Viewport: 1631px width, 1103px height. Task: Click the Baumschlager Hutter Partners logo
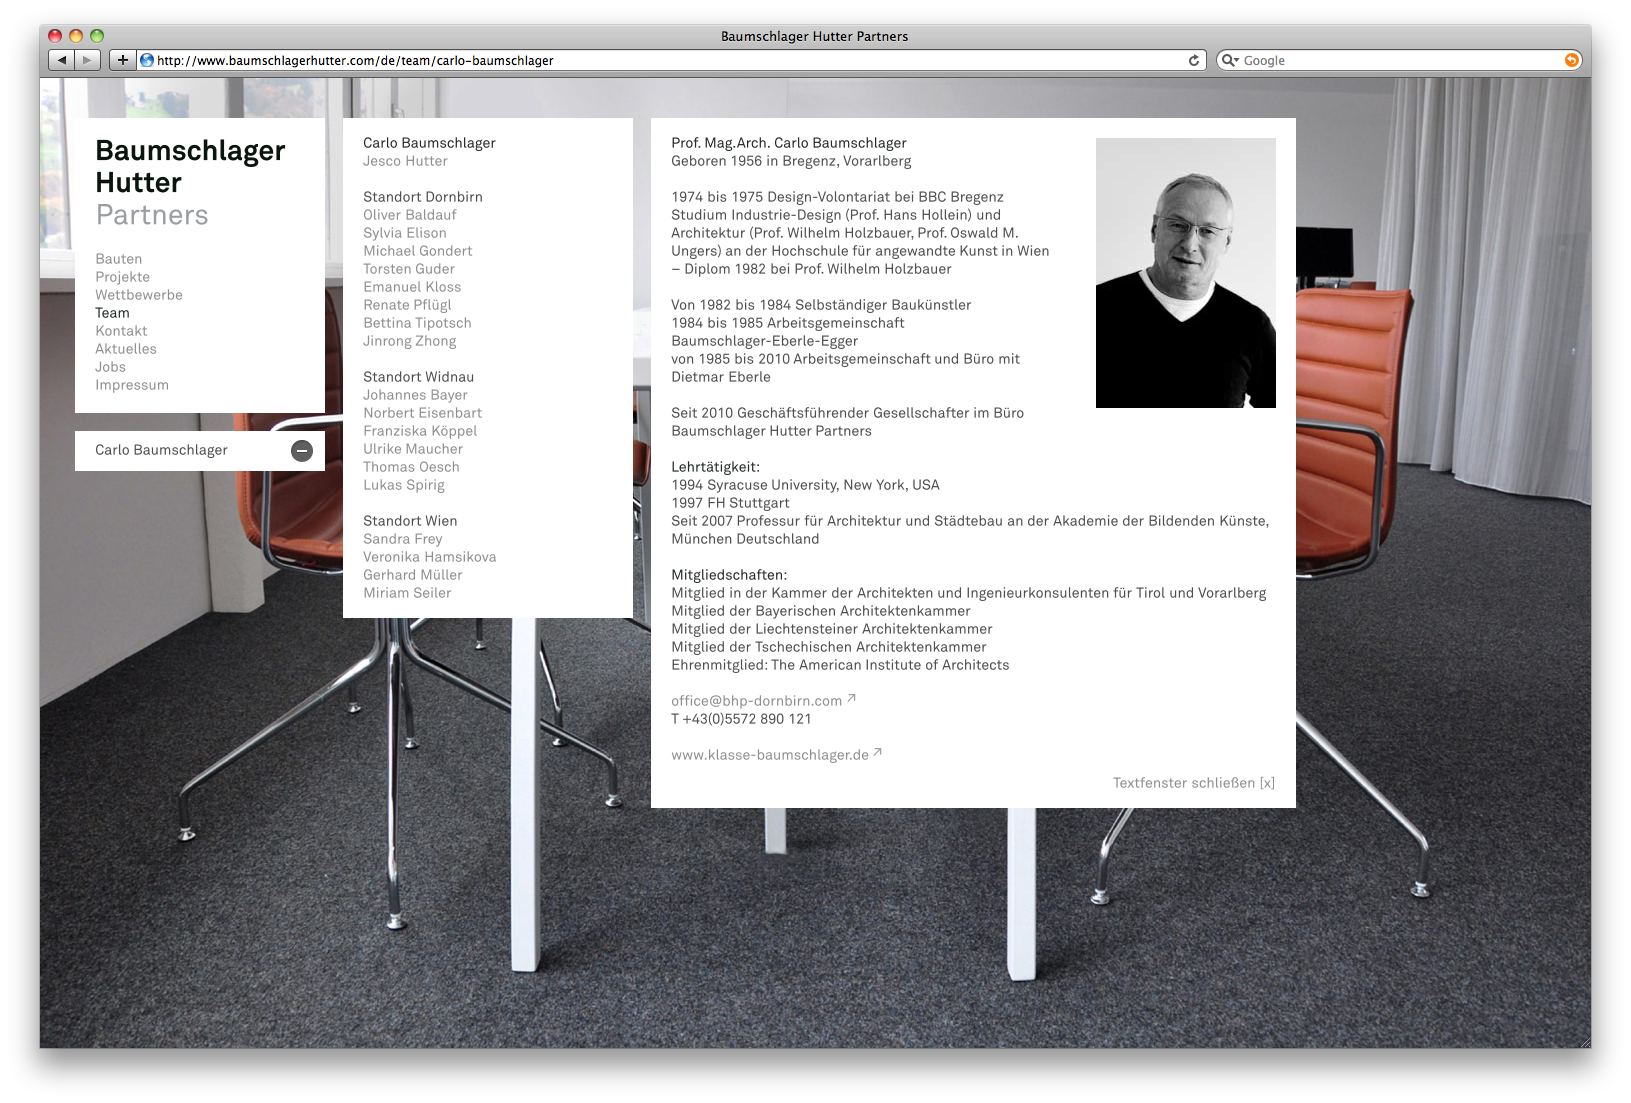point(190,182)
